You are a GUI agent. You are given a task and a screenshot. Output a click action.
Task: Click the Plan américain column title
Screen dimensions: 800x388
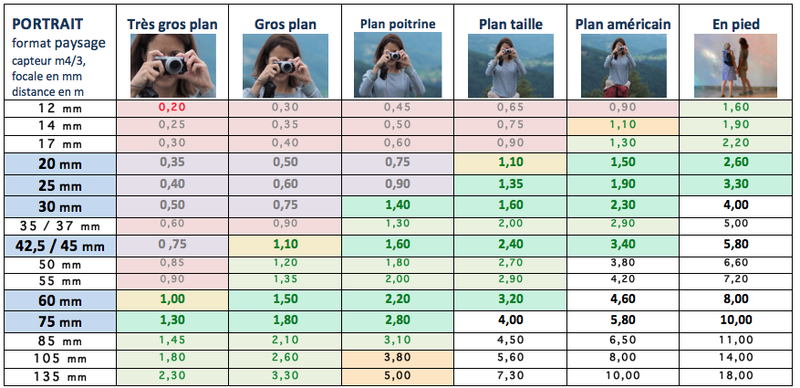[x=623, y=23]
